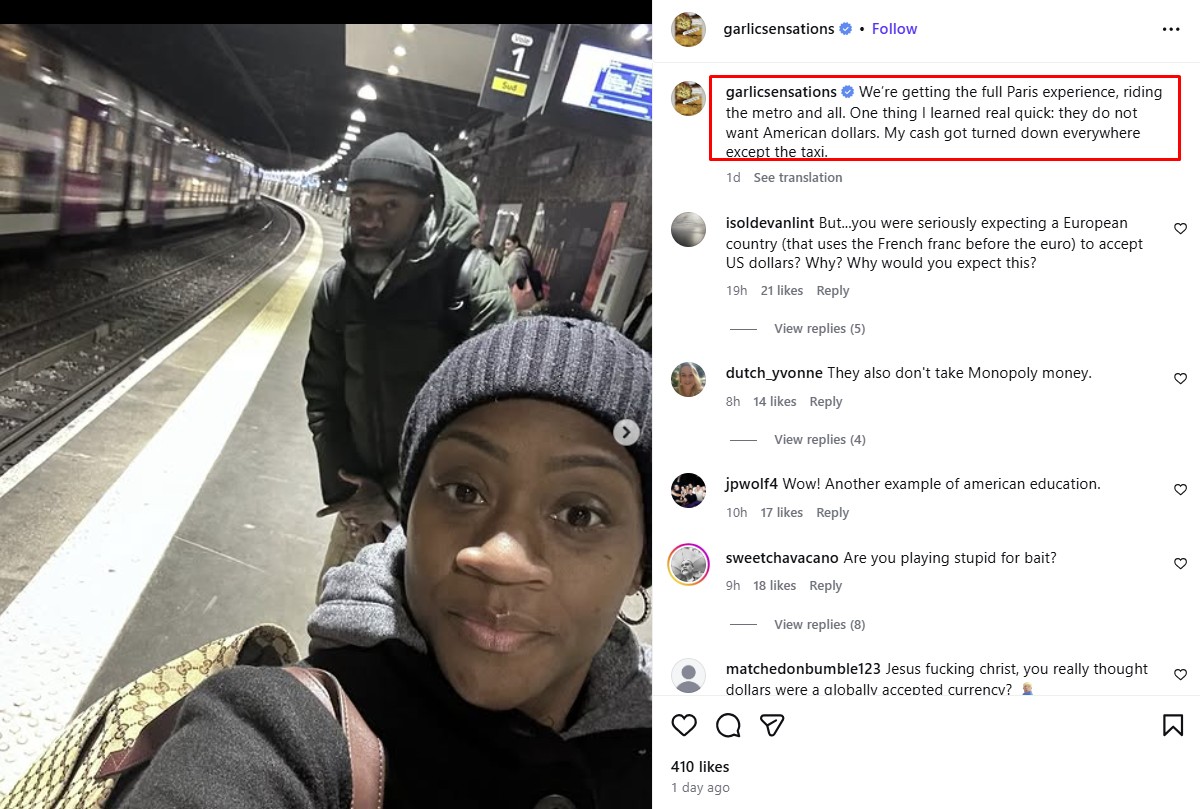Like jpwolf4's comment heart
Image resolution: width=1200 pixels, height=809 pixels.
tap(1180, 490)
